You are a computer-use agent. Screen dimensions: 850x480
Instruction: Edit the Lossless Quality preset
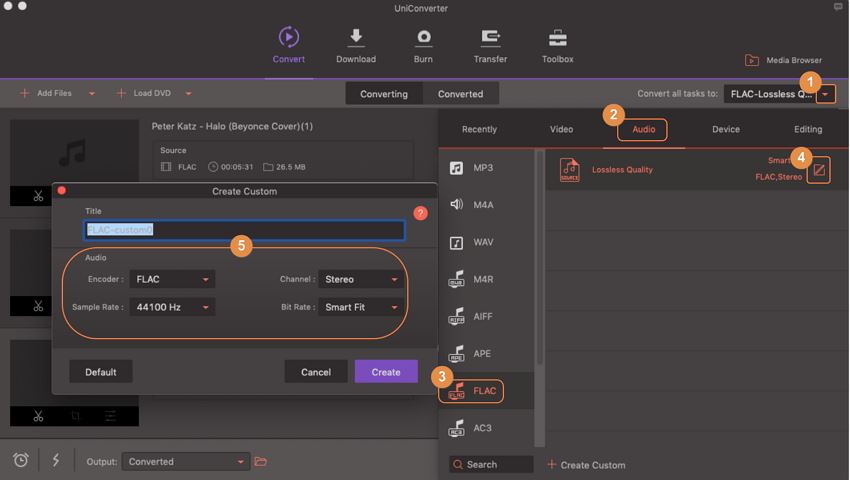(819, 170)
